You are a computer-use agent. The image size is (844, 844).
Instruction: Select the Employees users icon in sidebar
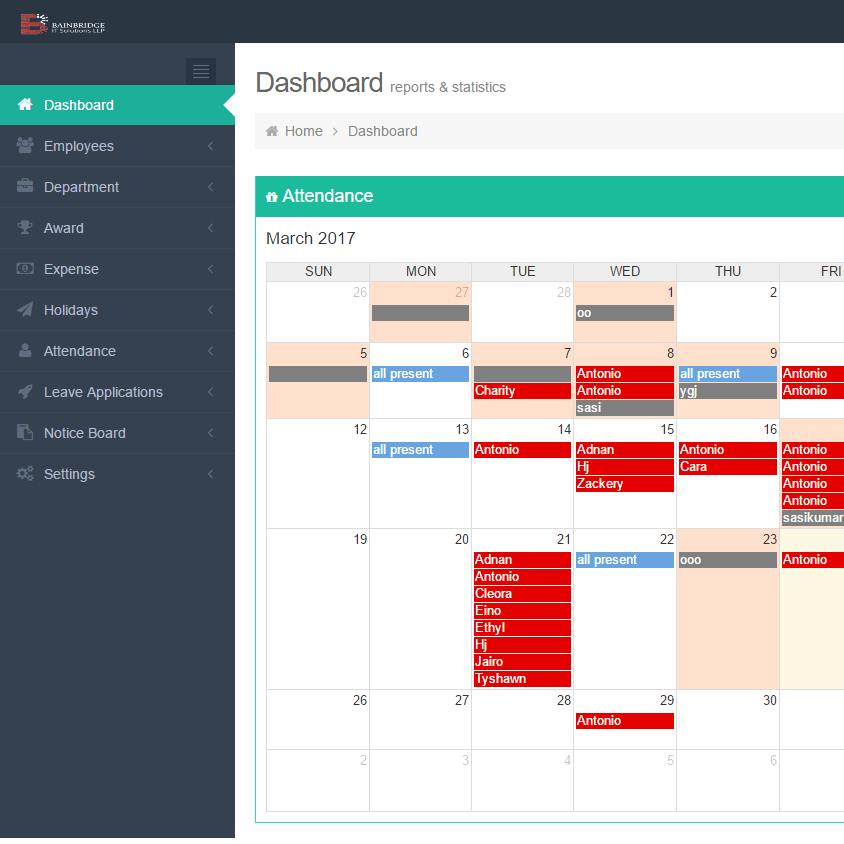coord(23,145)
